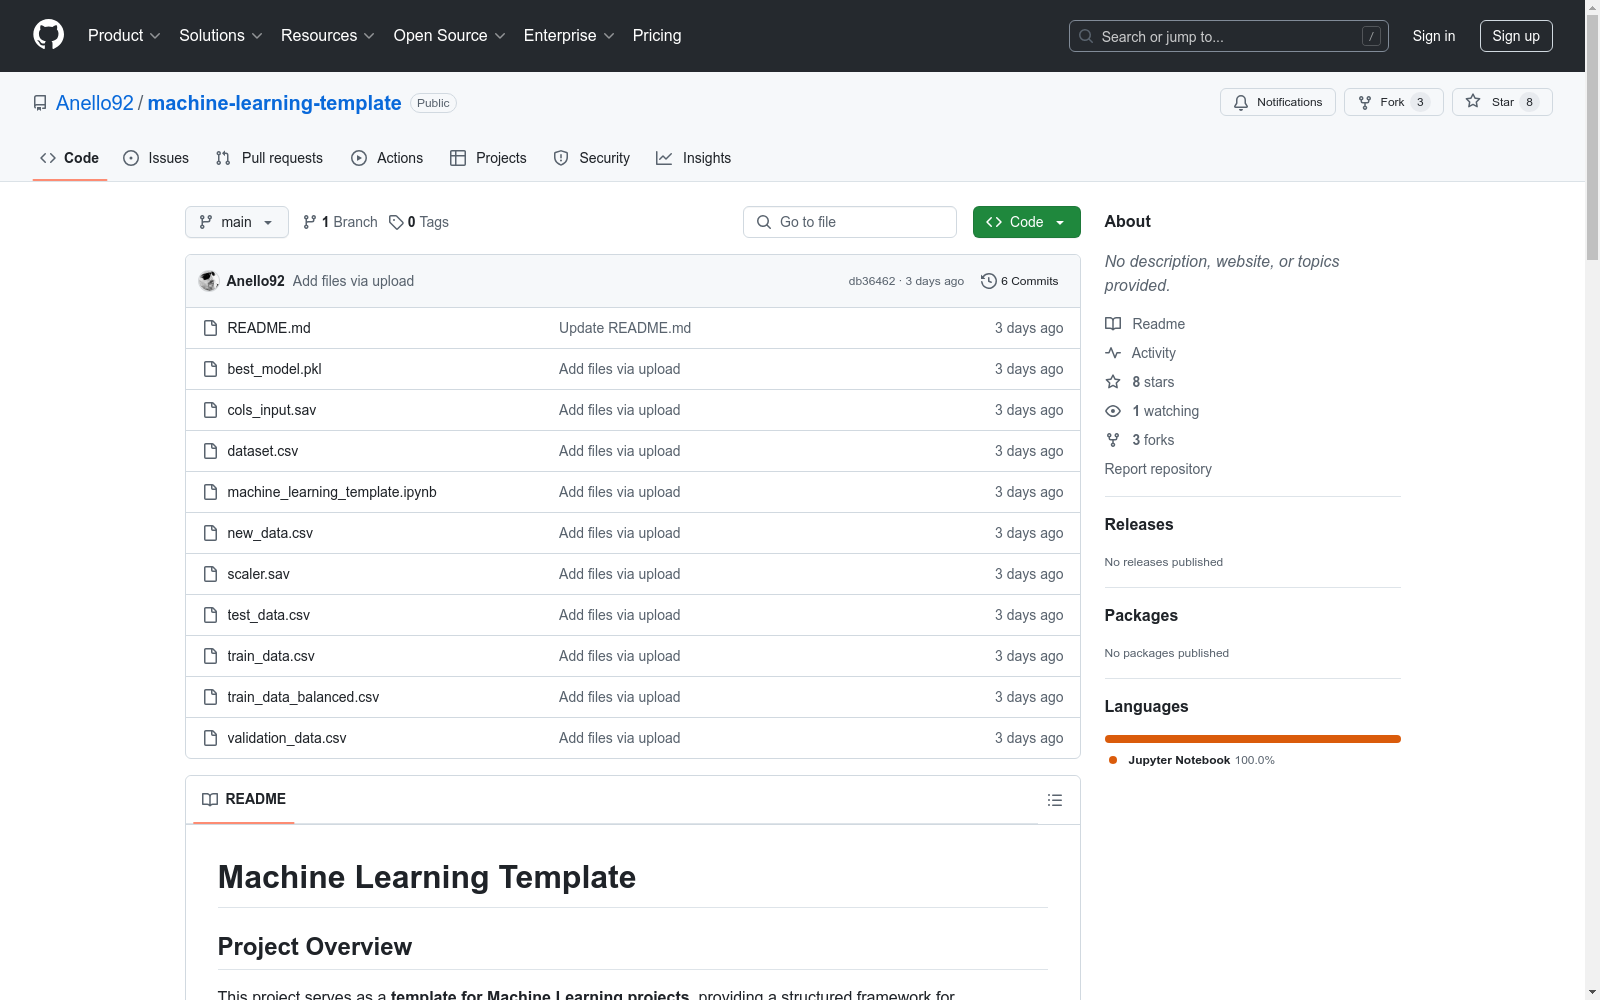The width and height of the screenshot is (1600, 1000).
Task: Click the file icon beside train_data.csv
Action: (x=210, y=656)
